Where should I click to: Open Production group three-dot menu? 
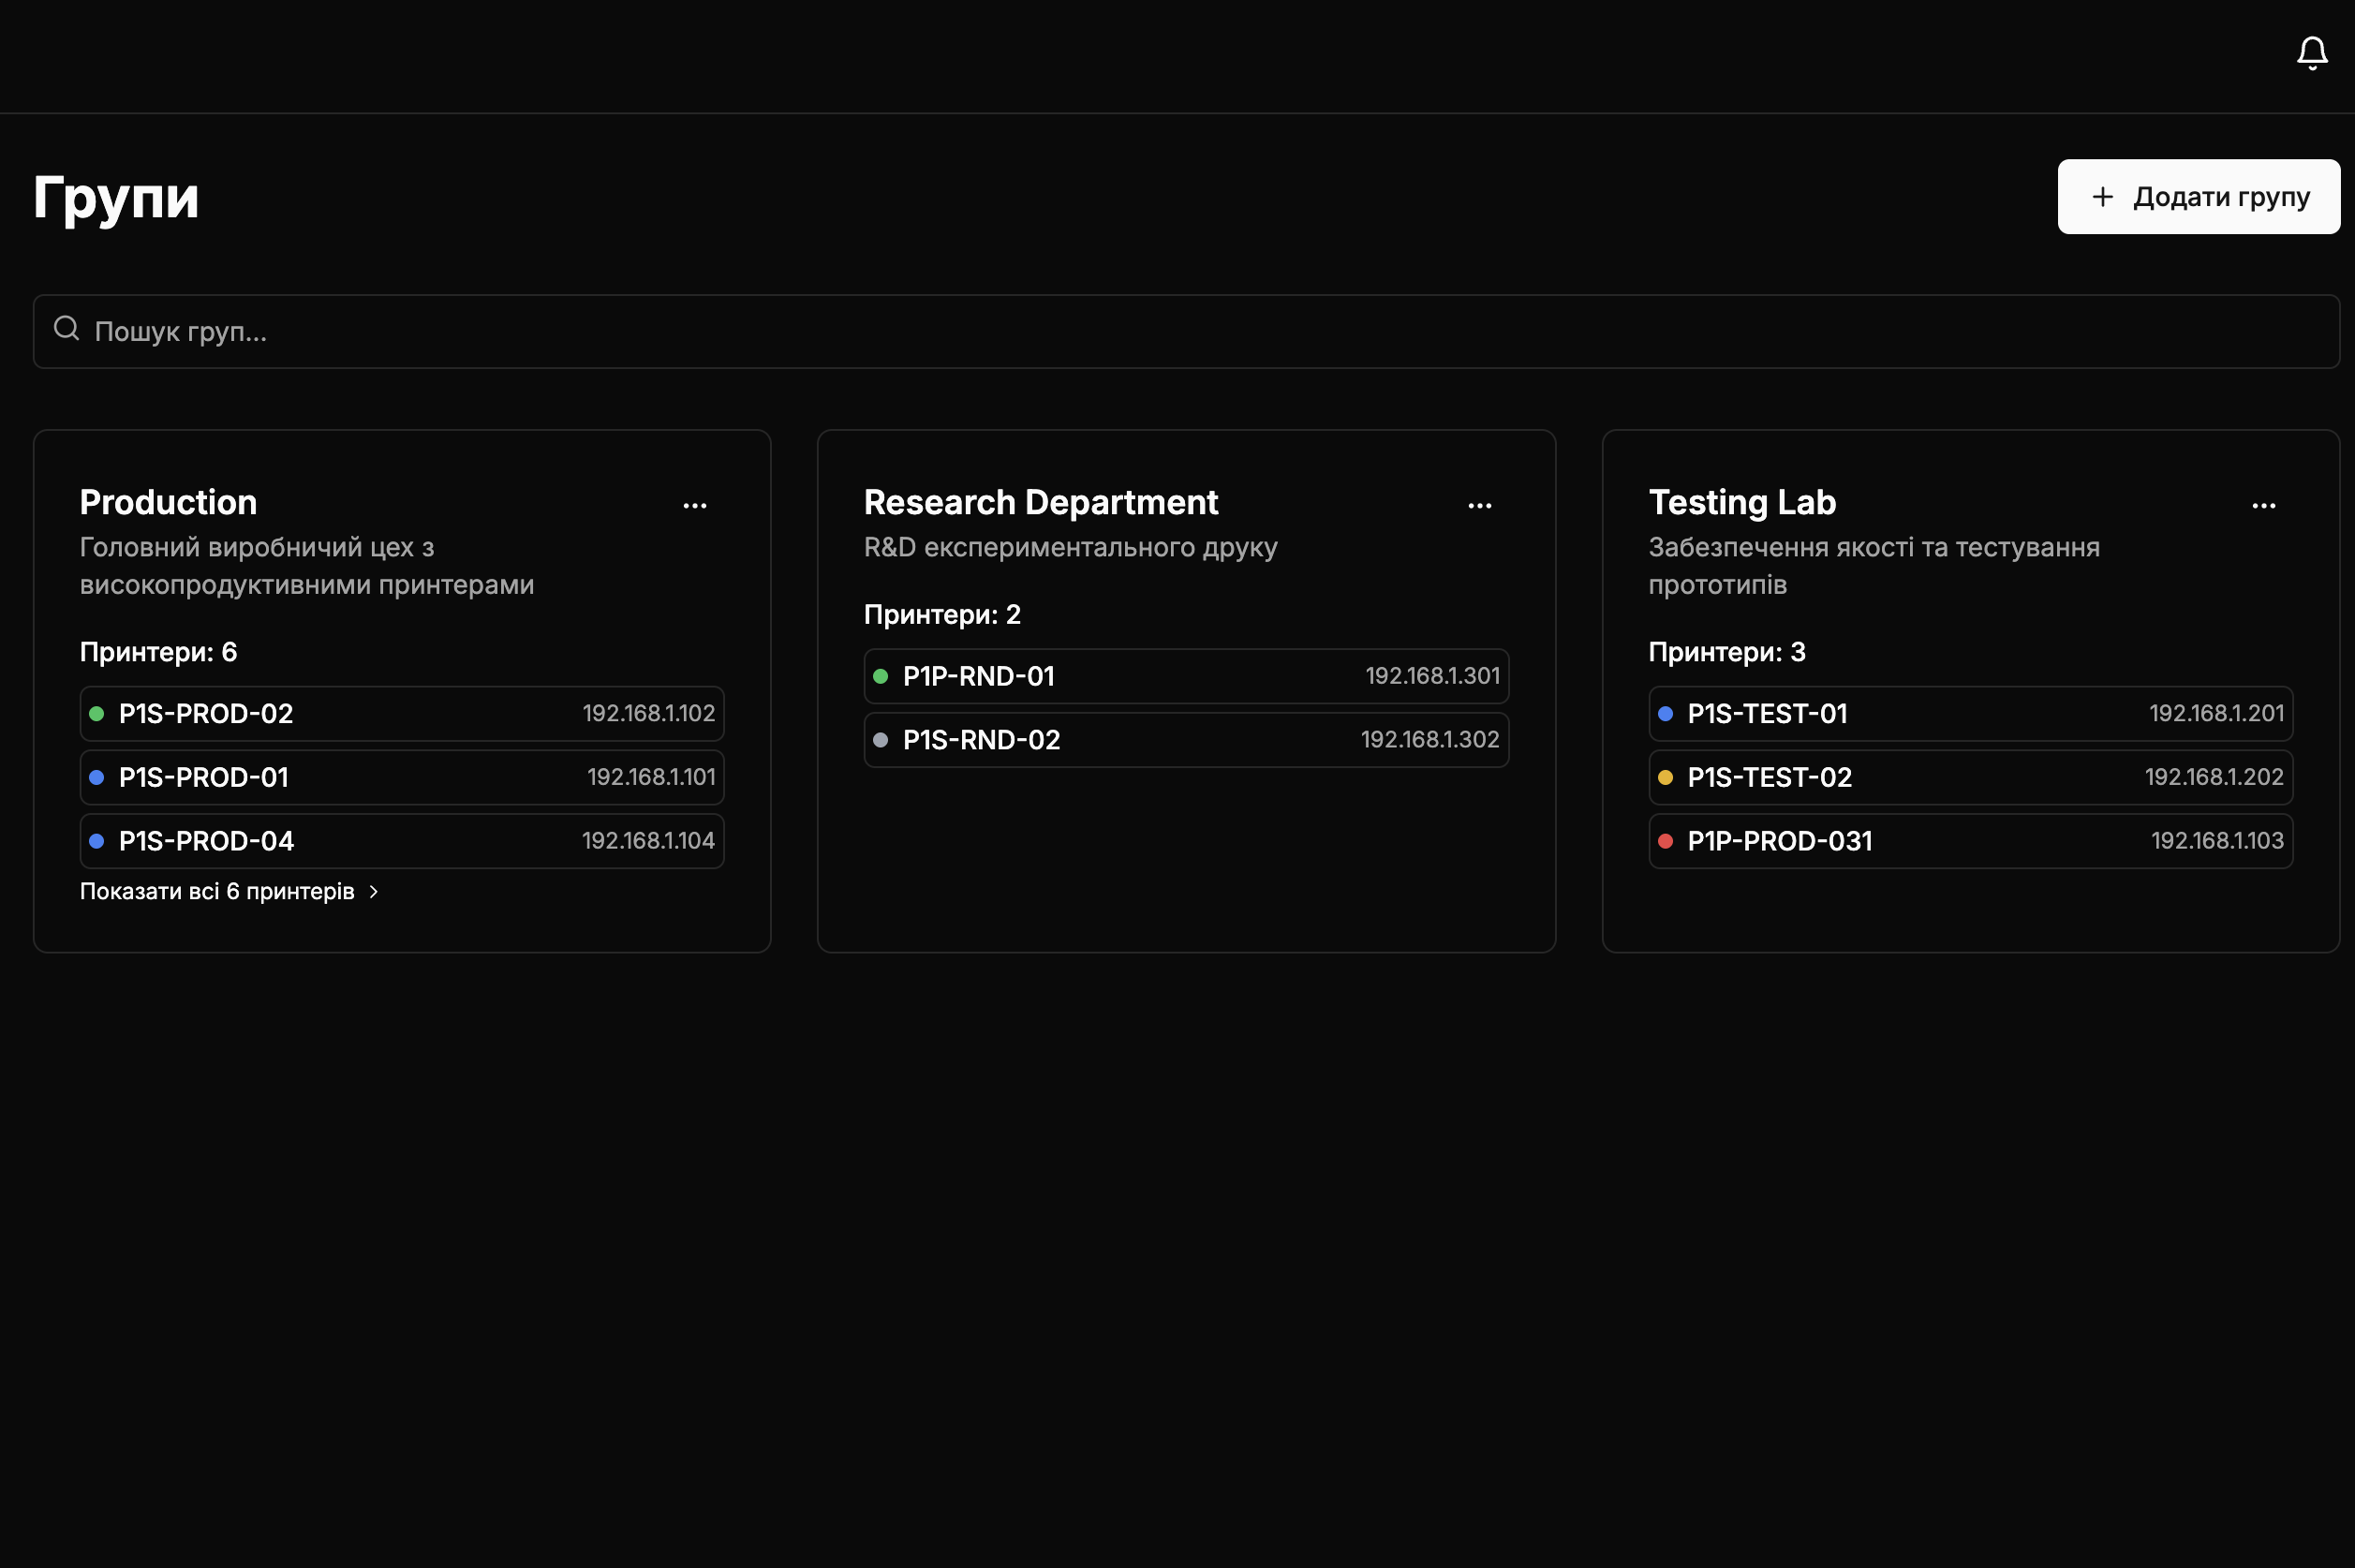click(695, 506)
